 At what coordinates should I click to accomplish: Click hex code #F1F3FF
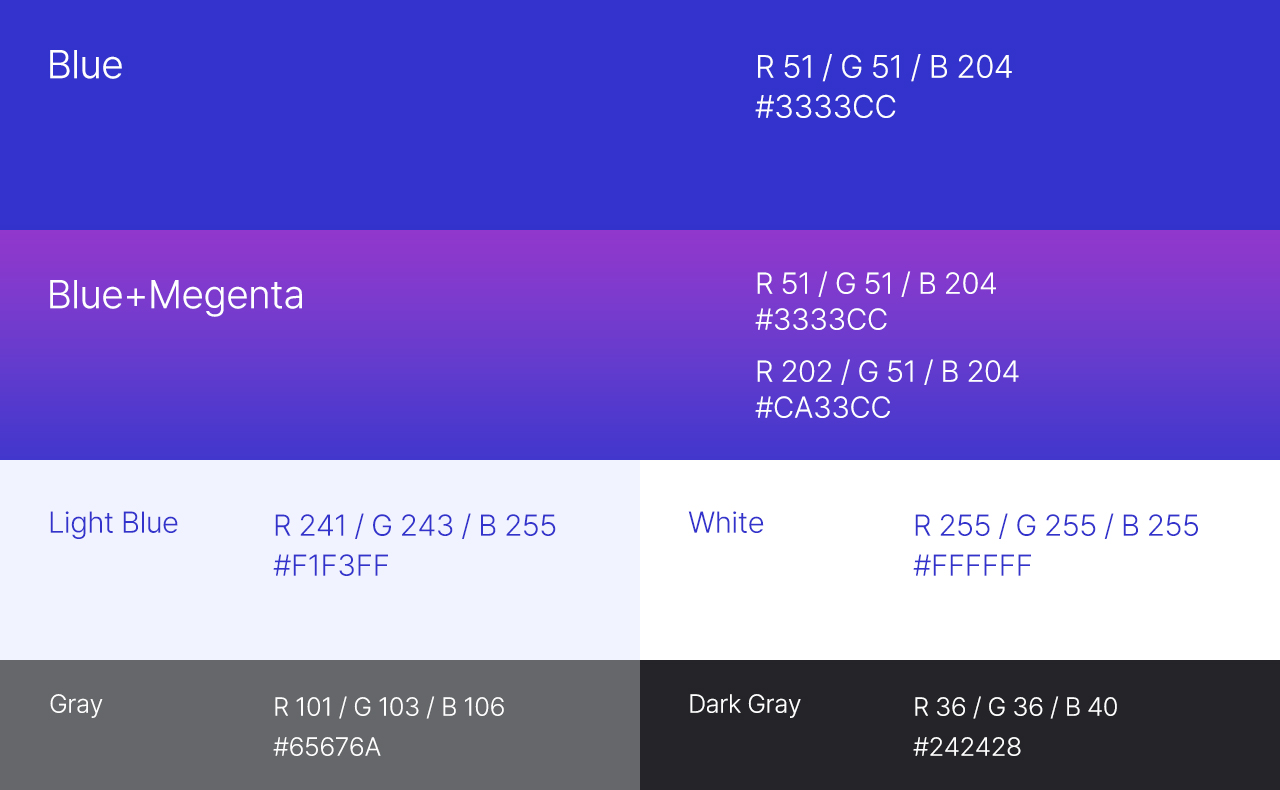(x=331, y=566)
